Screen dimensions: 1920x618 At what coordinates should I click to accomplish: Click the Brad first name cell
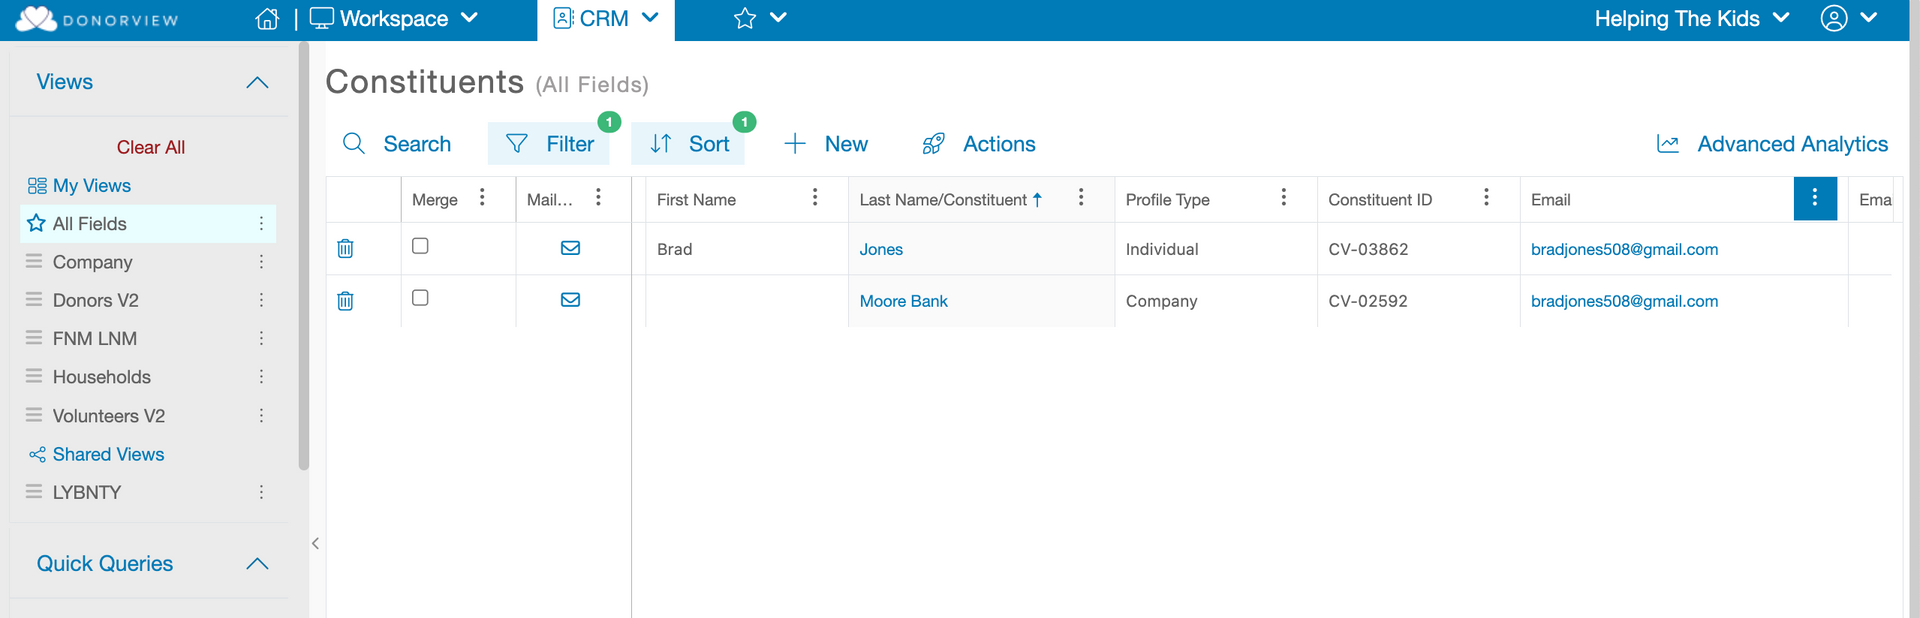pos(674,250)
